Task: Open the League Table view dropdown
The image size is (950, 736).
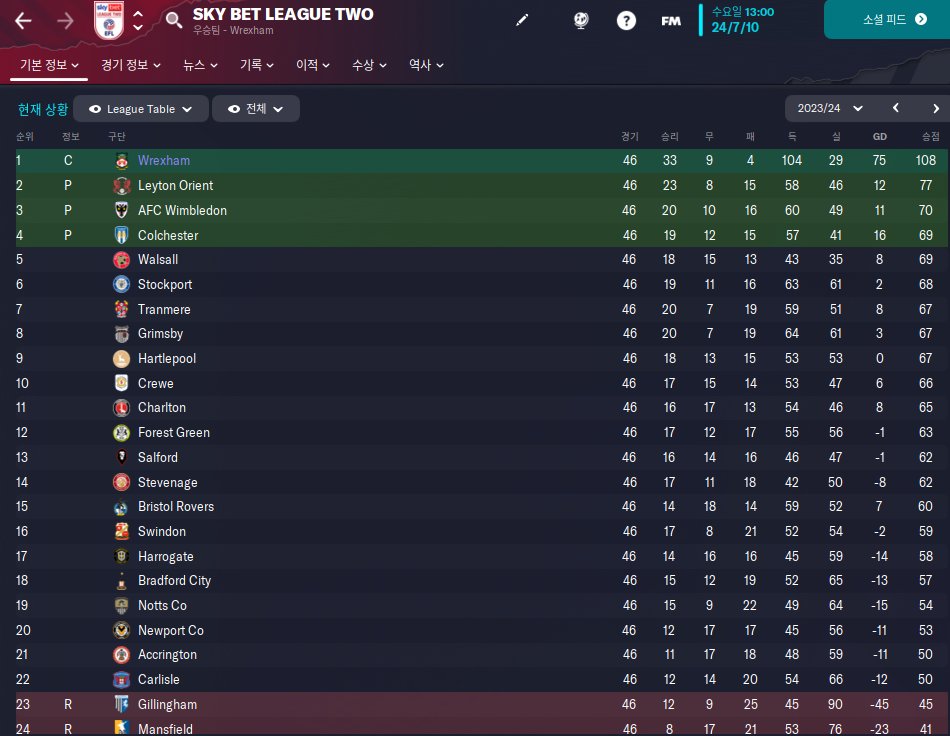Action: click(140, 109)
